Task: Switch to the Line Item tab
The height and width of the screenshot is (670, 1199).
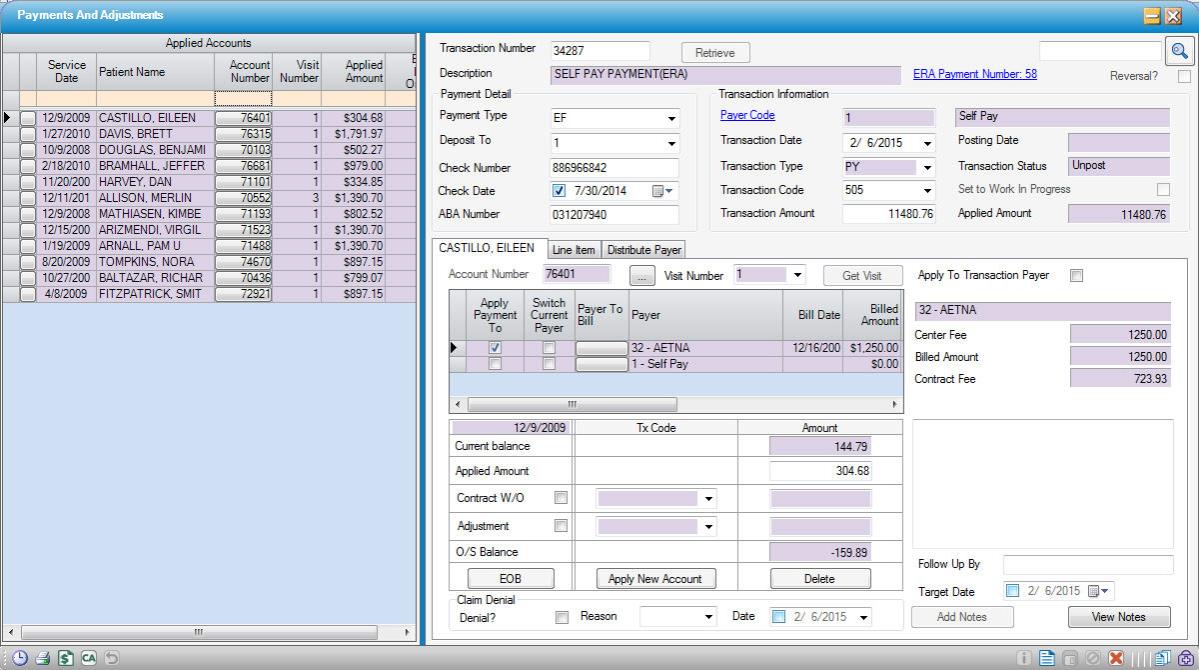Action: (x=573, y=250)
